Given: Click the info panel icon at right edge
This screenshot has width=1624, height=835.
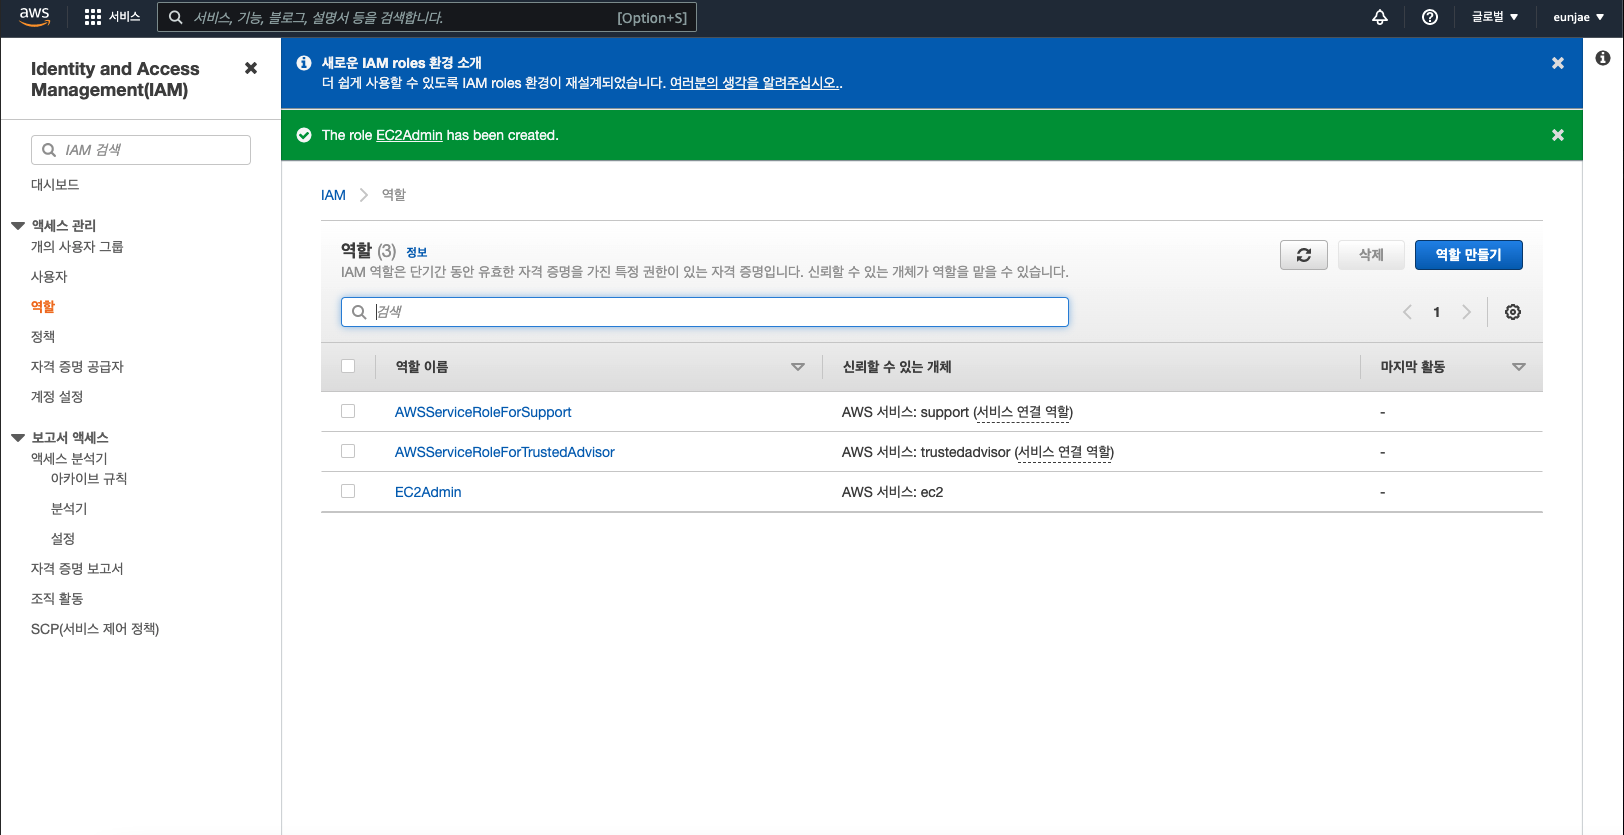Looking at the screenshot, I should [x=1603, y=58].
